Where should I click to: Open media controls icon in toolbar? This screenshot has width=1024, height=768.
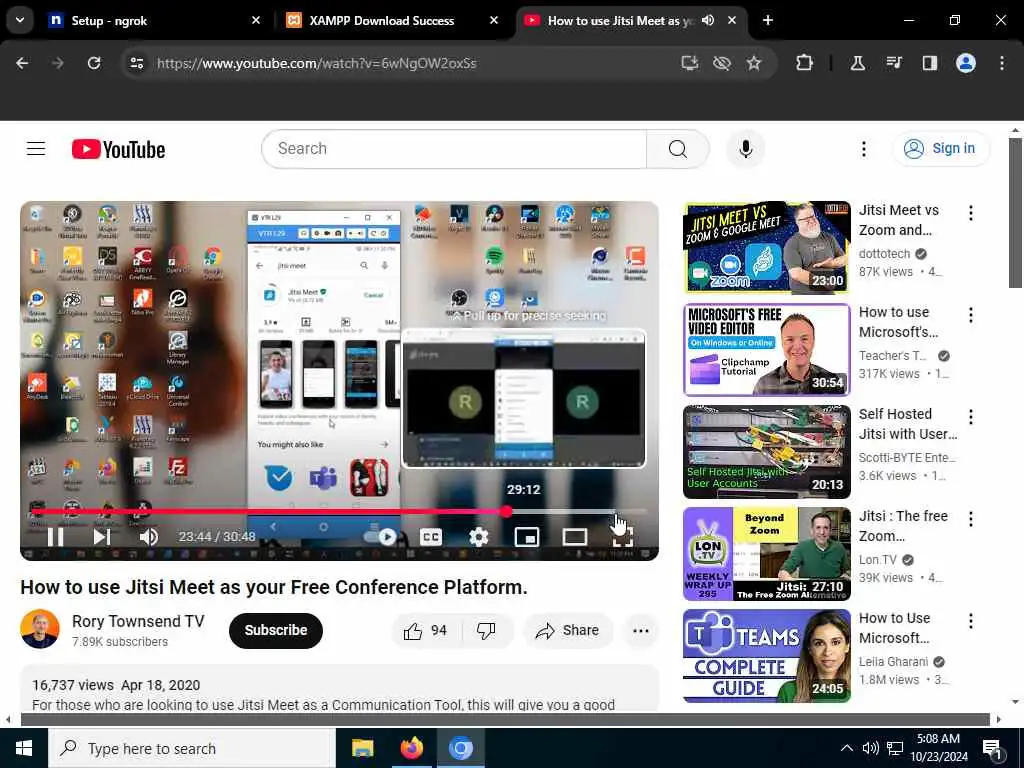pos(894,63)
